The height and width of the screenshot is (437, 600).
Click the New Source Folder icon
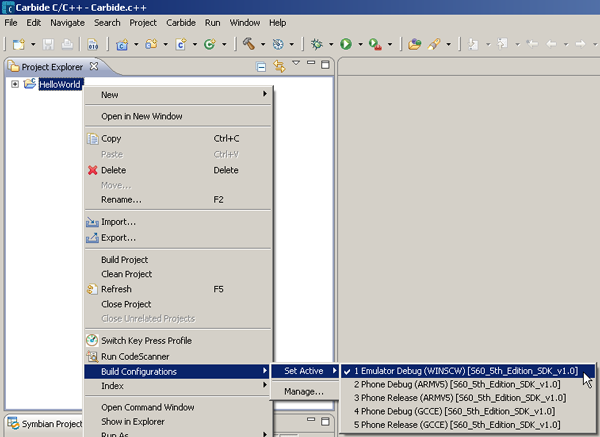click(x=151, y=44)
